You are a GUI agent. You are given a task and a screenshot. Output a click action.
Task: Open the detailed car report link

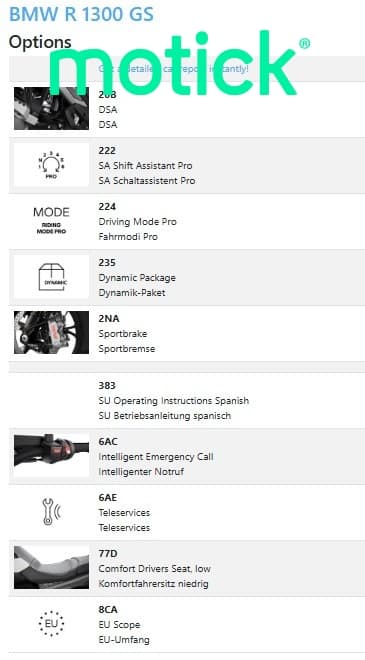click(173, 69)
